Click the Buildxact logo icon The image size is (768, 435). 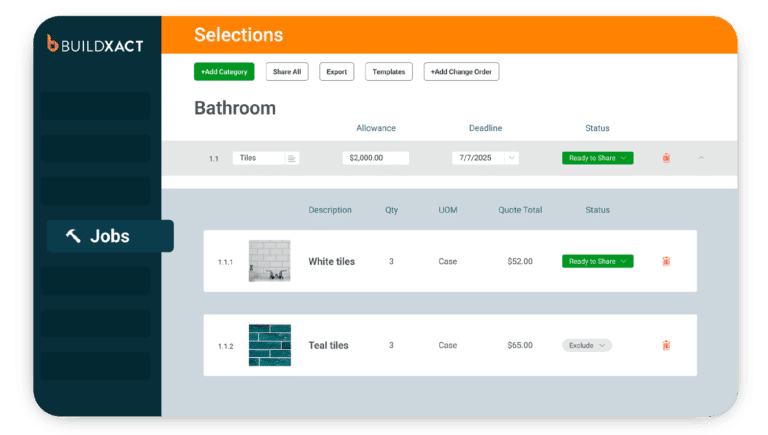tap(54, 43)
